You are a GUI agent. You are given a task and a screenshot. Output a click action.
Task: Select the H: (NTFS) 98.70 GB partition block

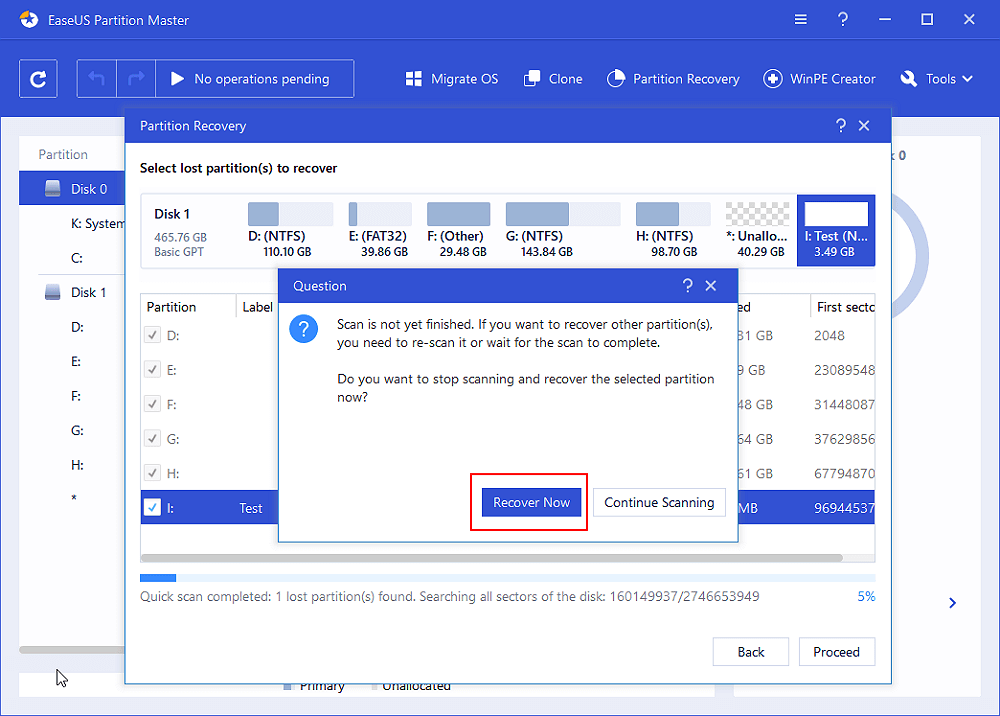[673, 230]
